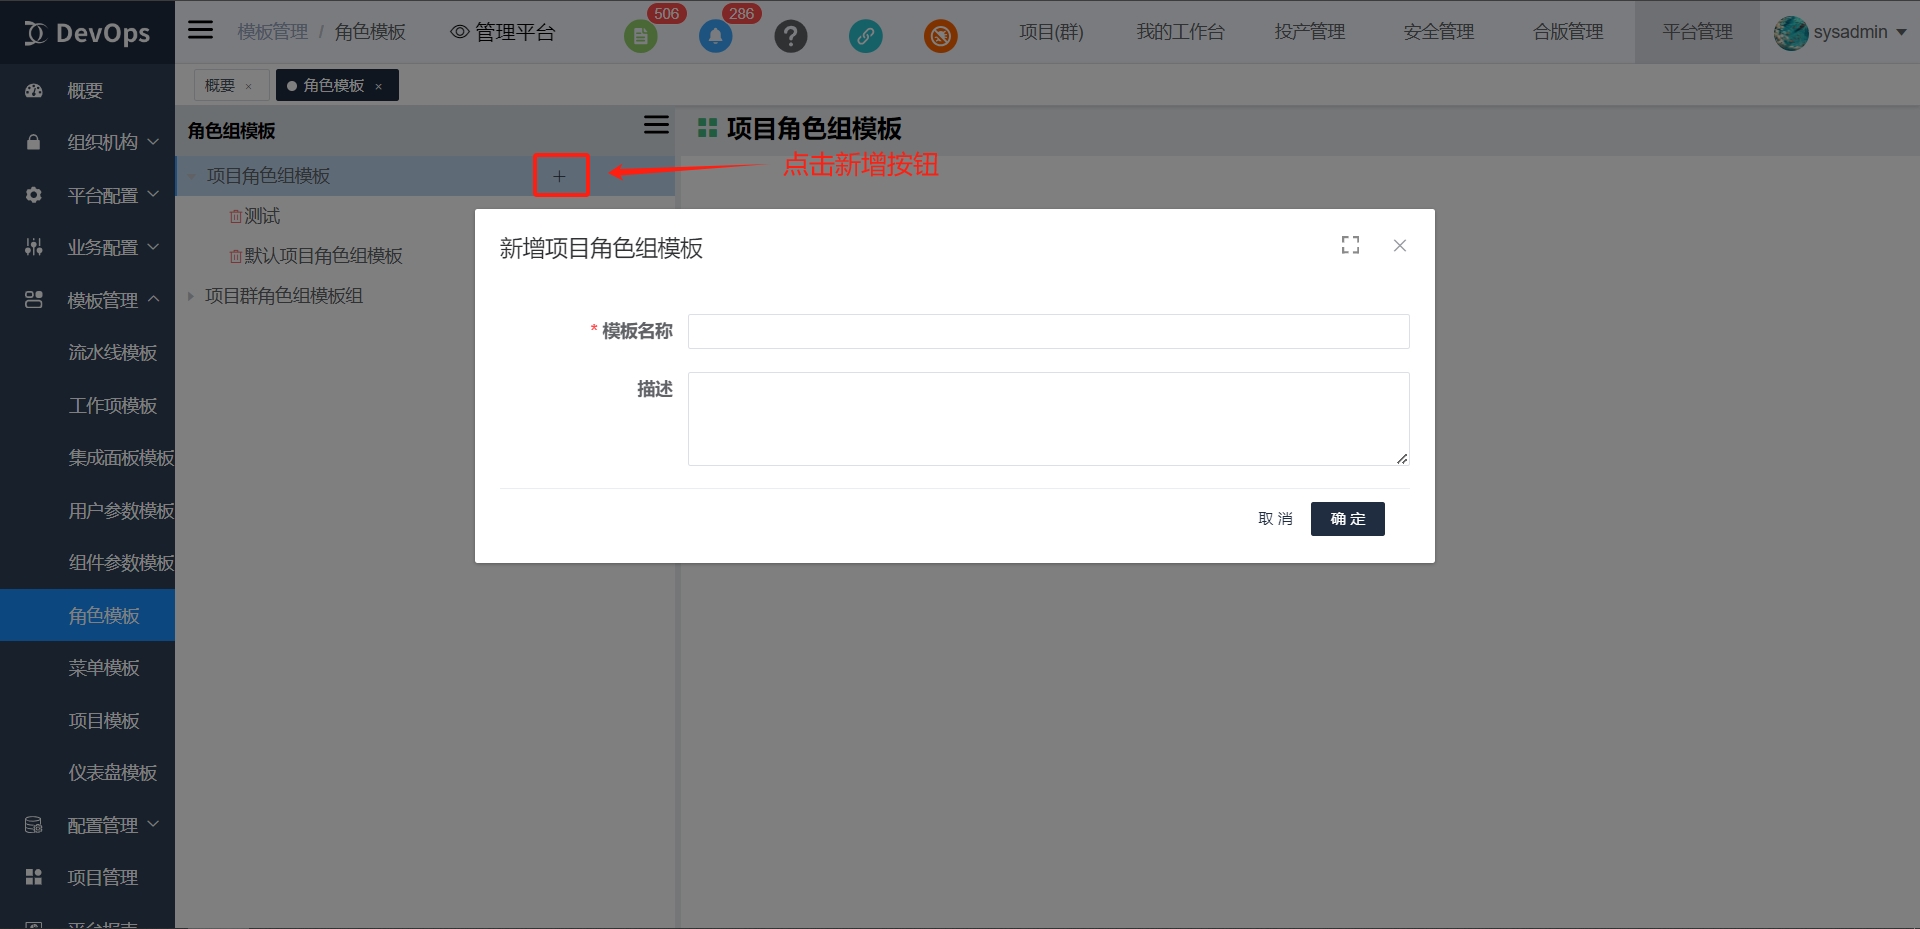Open 组件参数模板 in the sidebar
1920x929 pixels.
point(121,563)
